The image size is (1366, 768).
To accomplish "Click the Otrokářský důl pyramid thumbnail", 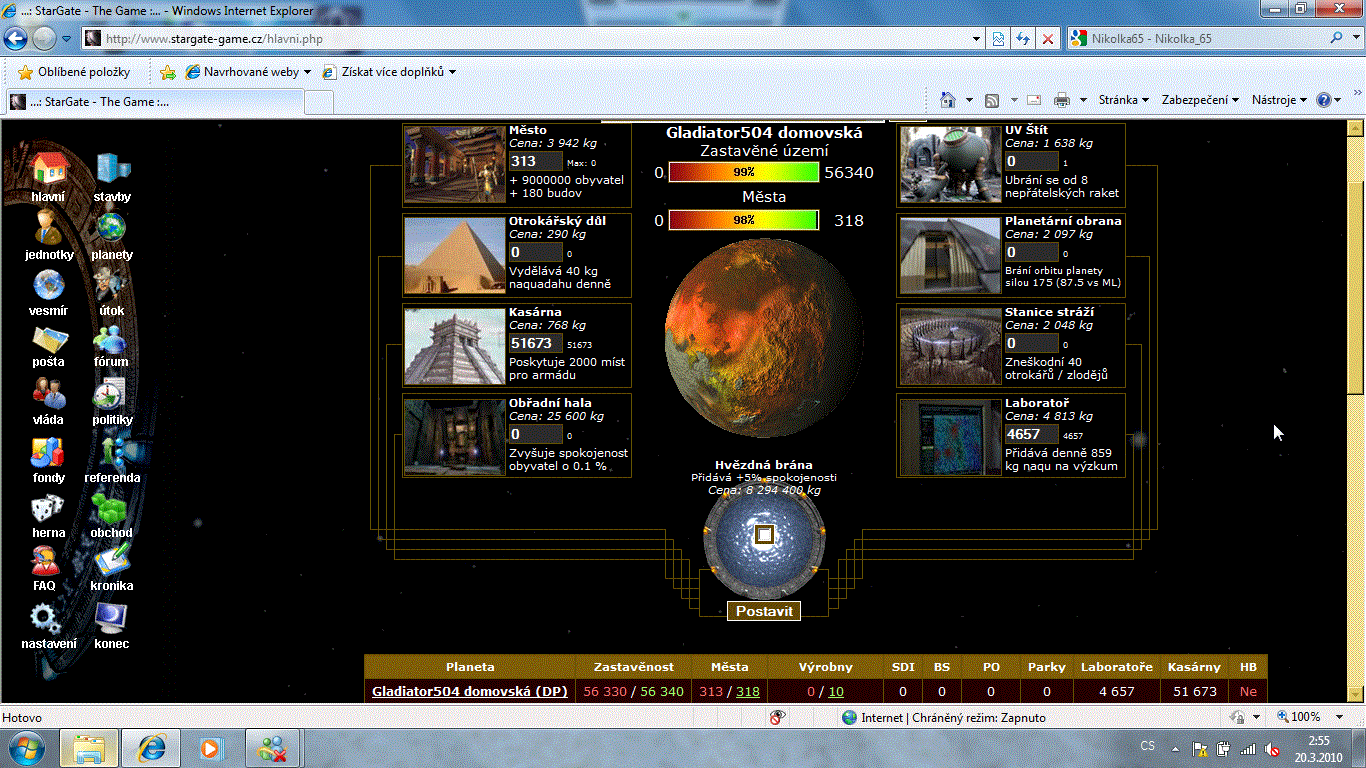I will pyautogui.click(x=454, y=255).
